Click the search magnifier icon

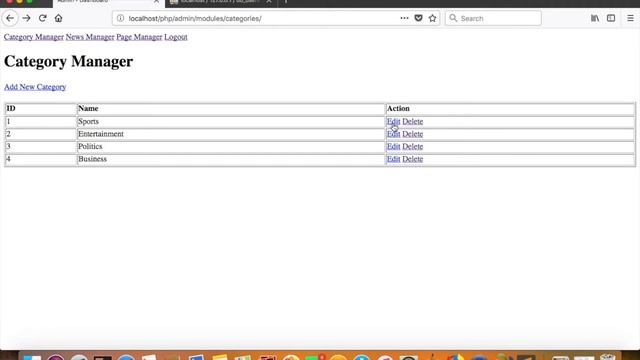tap(453, 18)
